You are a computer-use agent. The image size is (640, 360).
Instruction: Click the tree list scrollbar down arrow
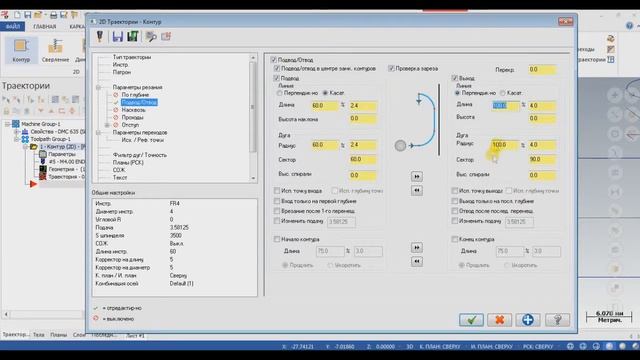[x=253, y=178]
